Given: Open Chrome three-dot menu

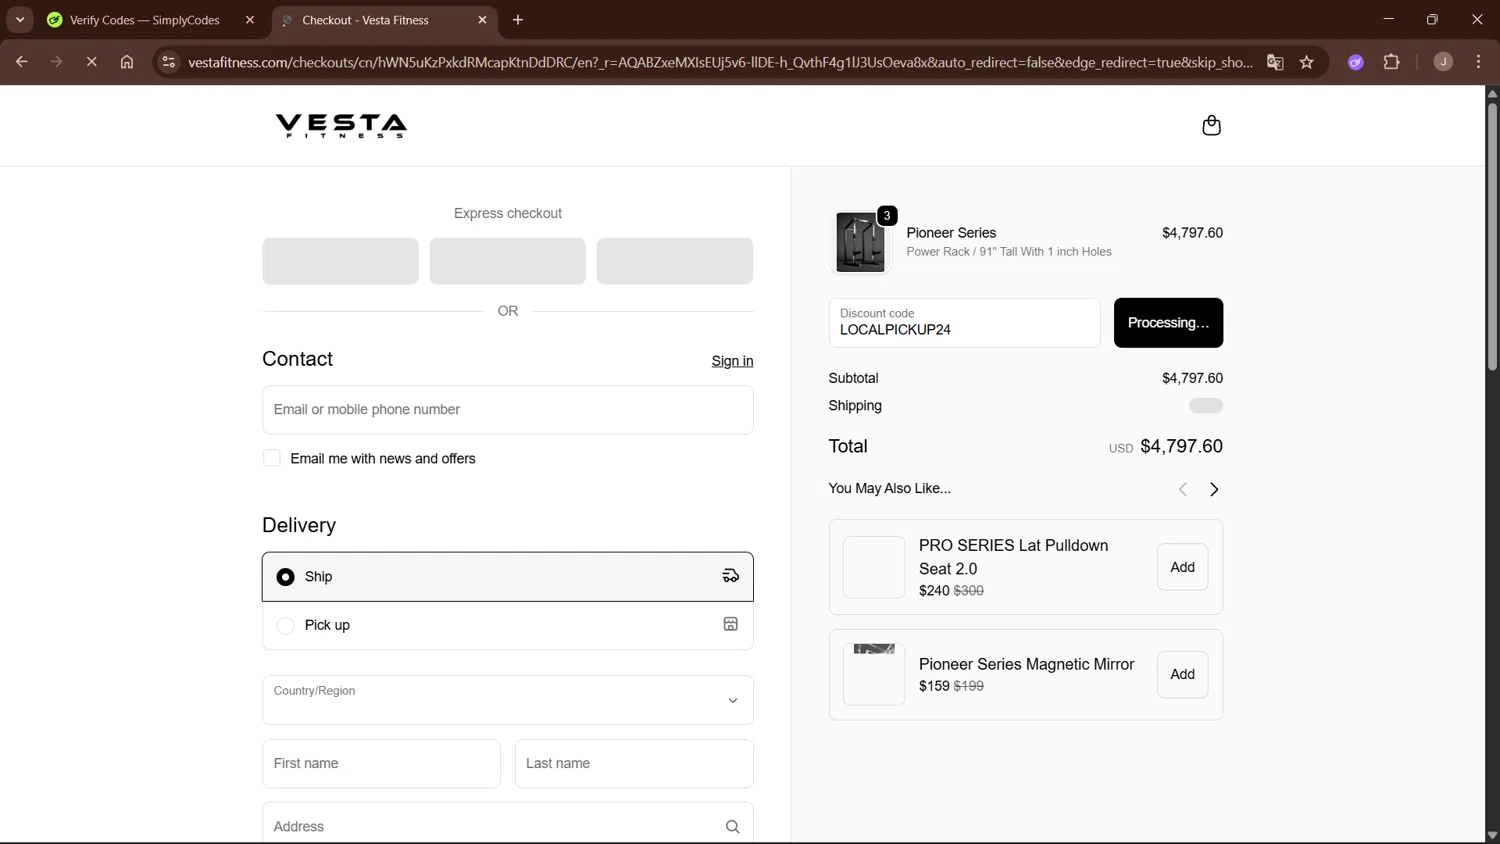Looking at the screenshot, I should 1478,62.
